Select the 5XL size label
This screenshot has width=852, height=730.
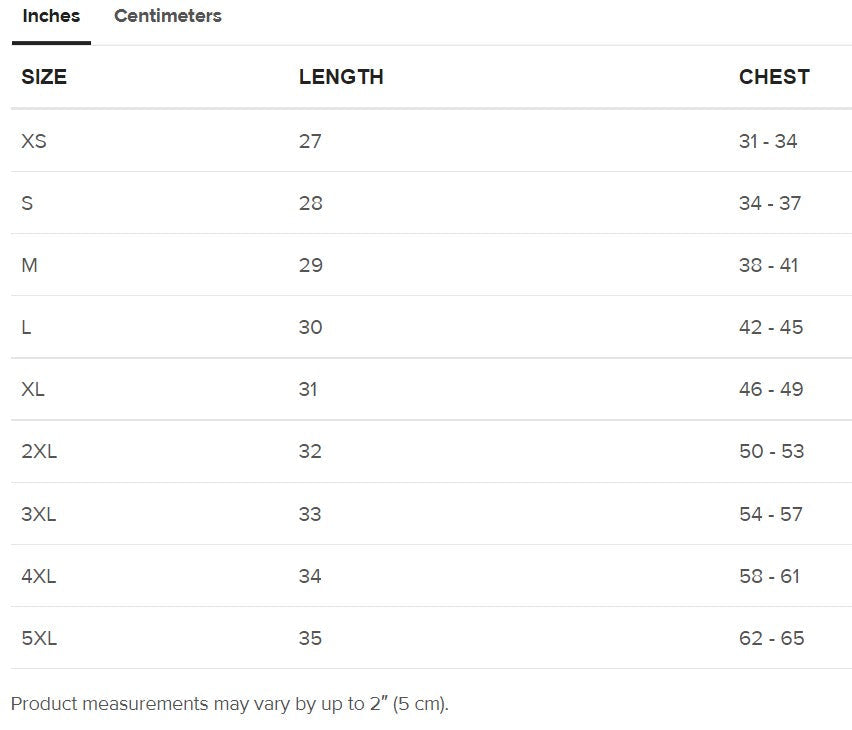[x=39, y=638]
